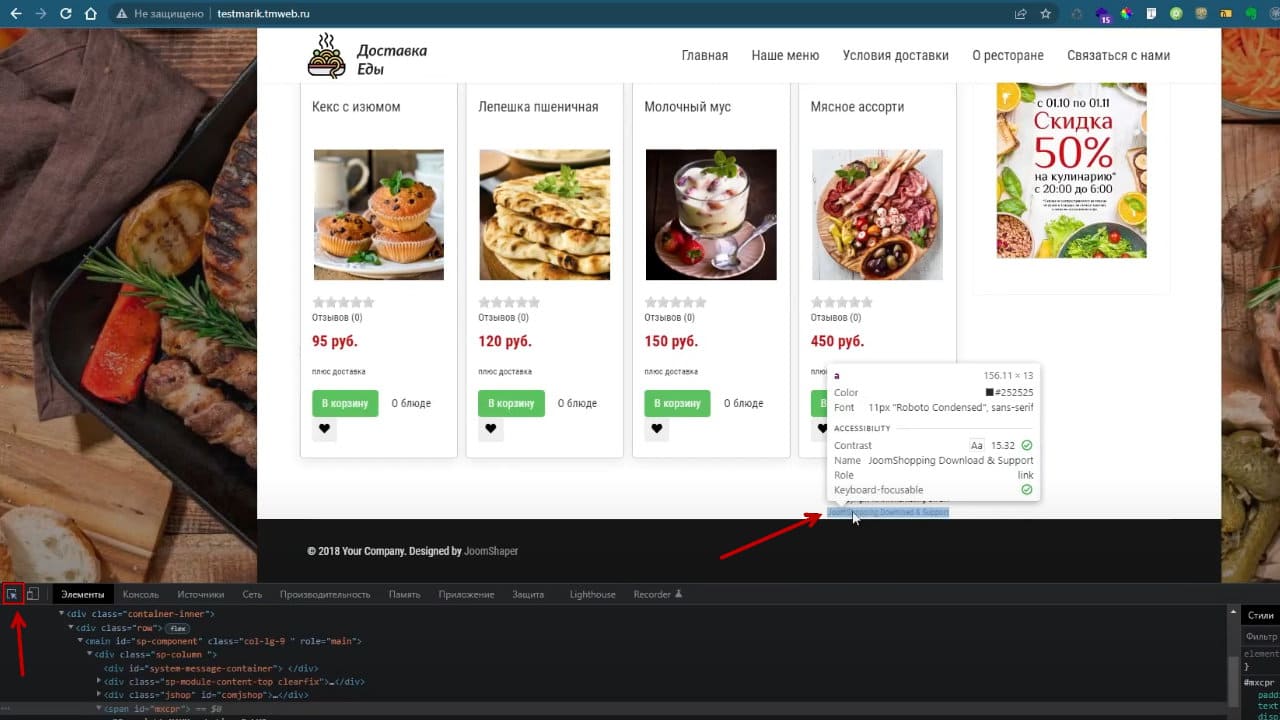Click the browser forward arrow
1280x720 pixels.
(40, 14)
